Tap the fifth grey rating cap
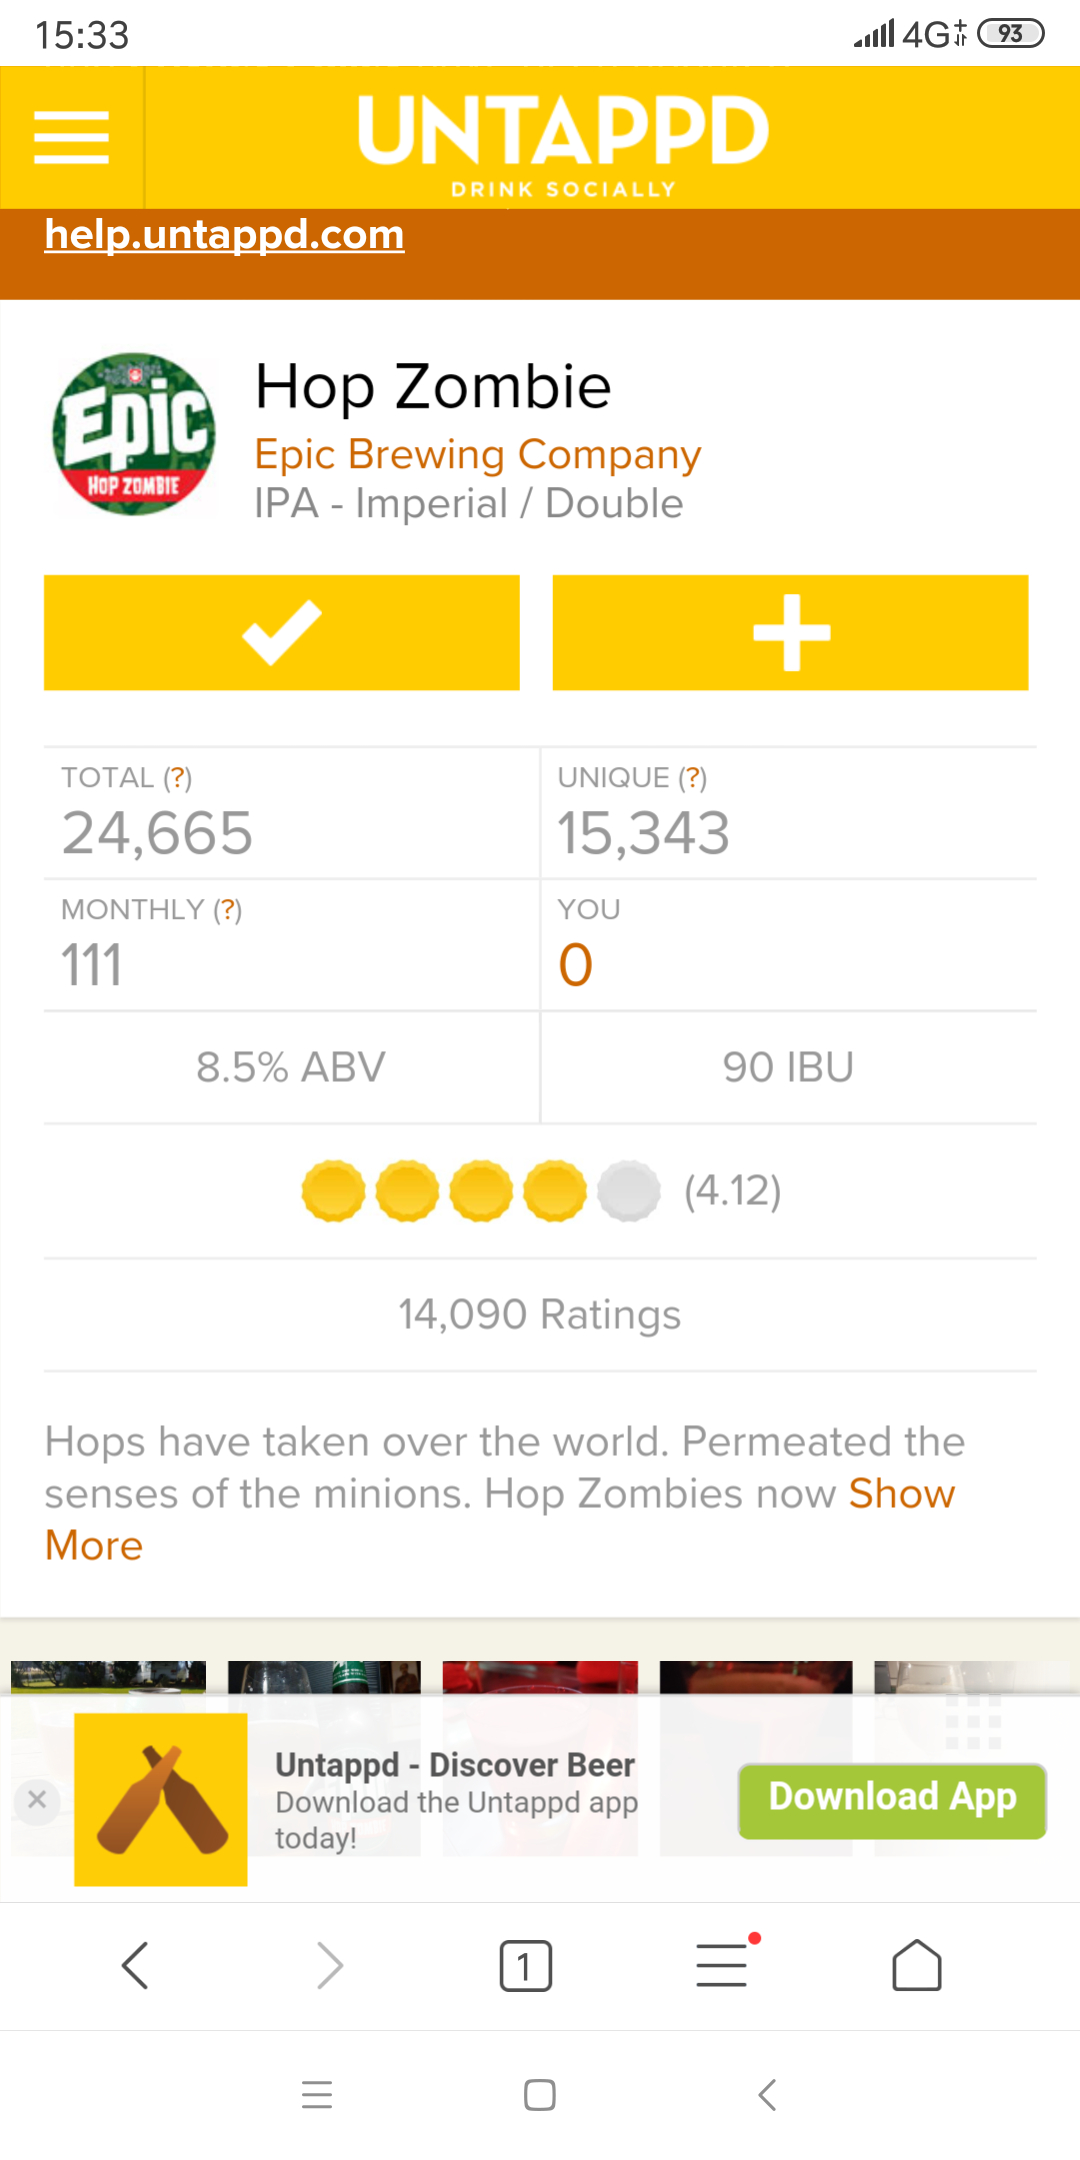The height and width of the screenshot is (2160, 1080). pyautogui.click(x=629, y=1191)
